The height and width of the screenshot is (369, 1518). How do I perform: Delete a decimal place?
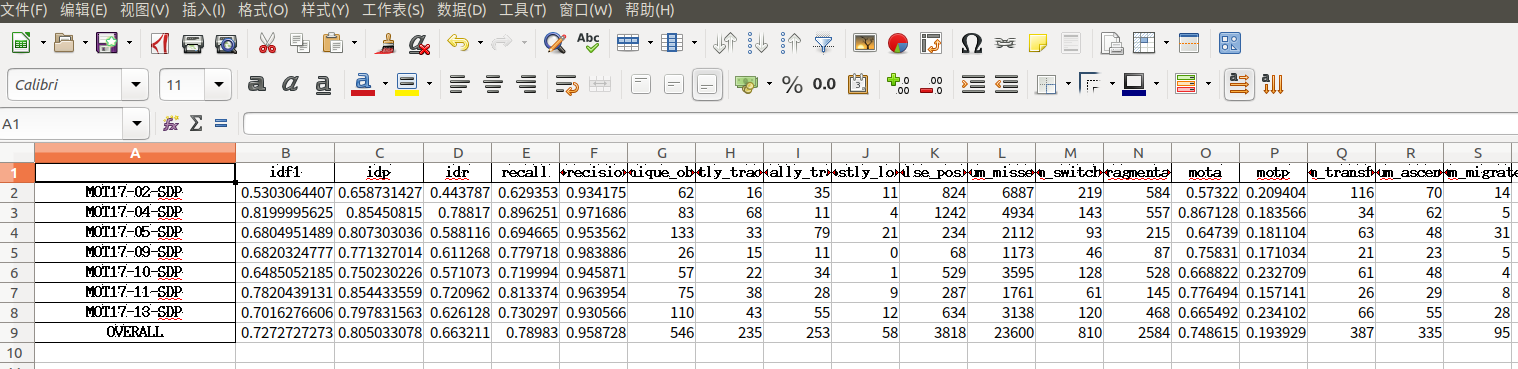[x=931, y=85]
